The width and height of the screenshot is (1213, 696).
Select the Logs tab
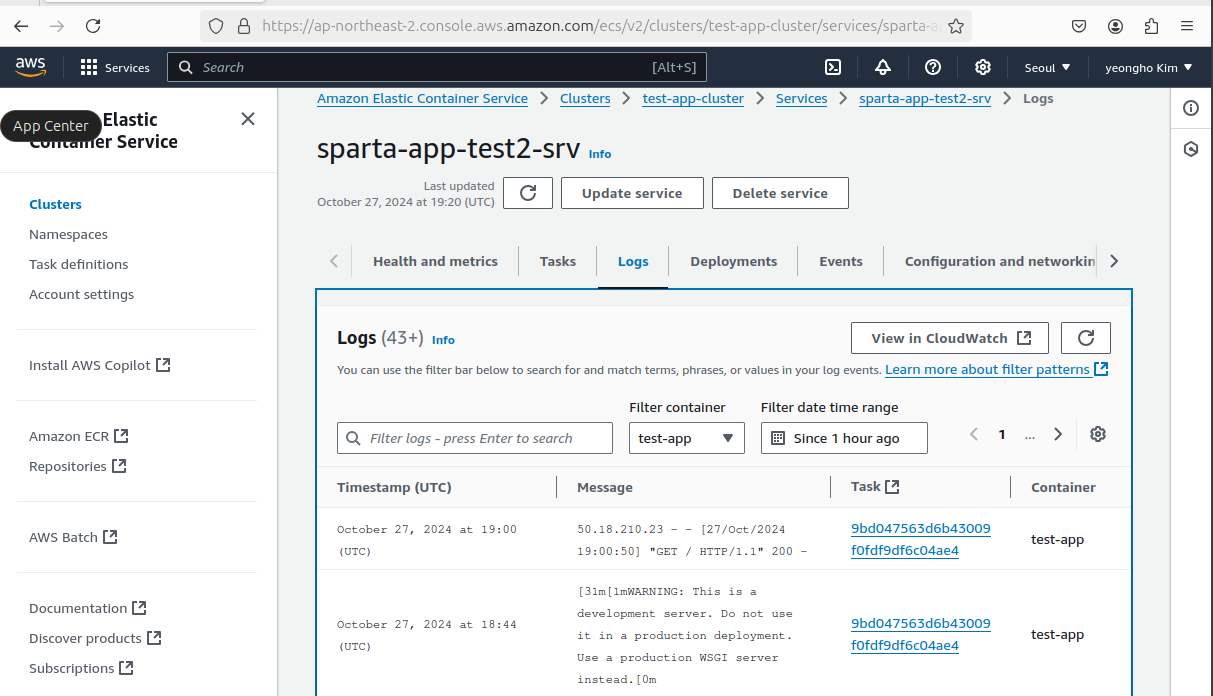point(633,261)
